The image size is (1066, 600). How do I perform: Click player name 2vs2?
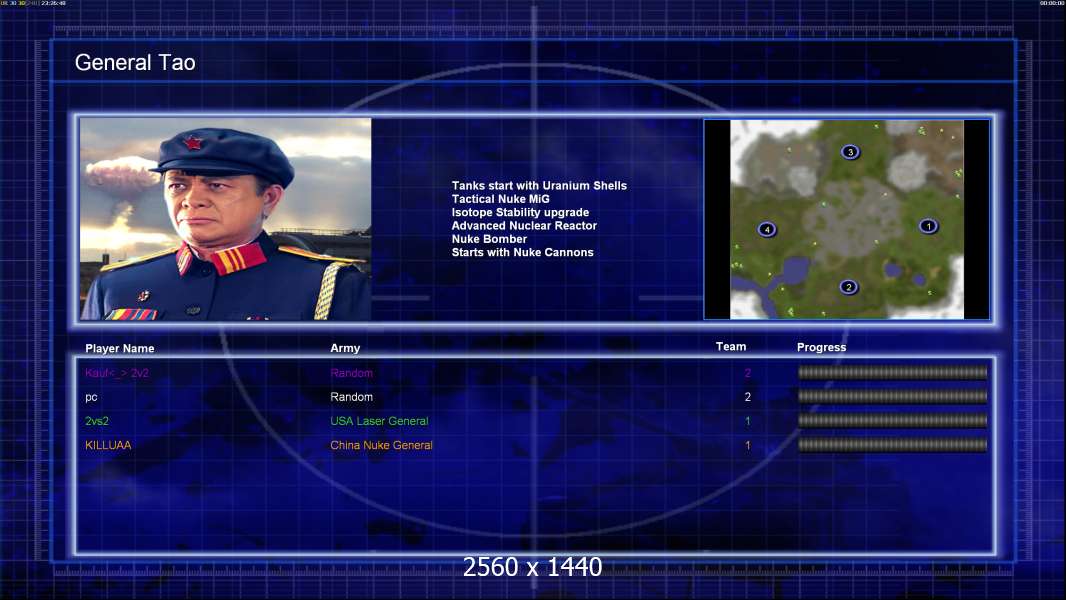point(97,421)
